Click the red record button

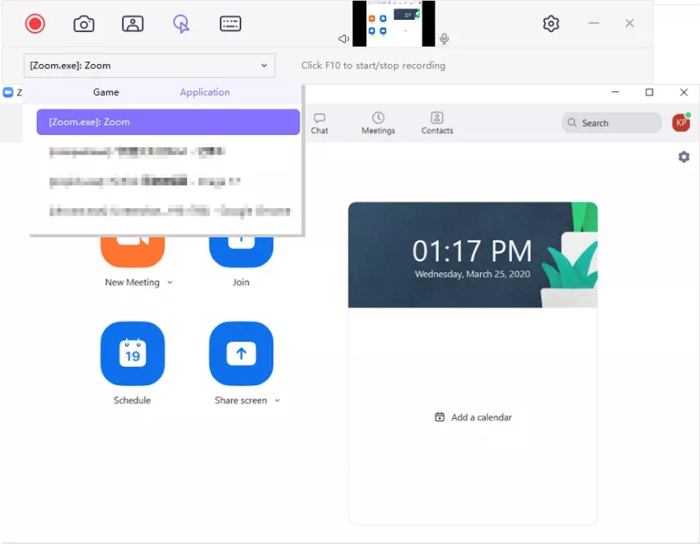click(x=35, y=24)
